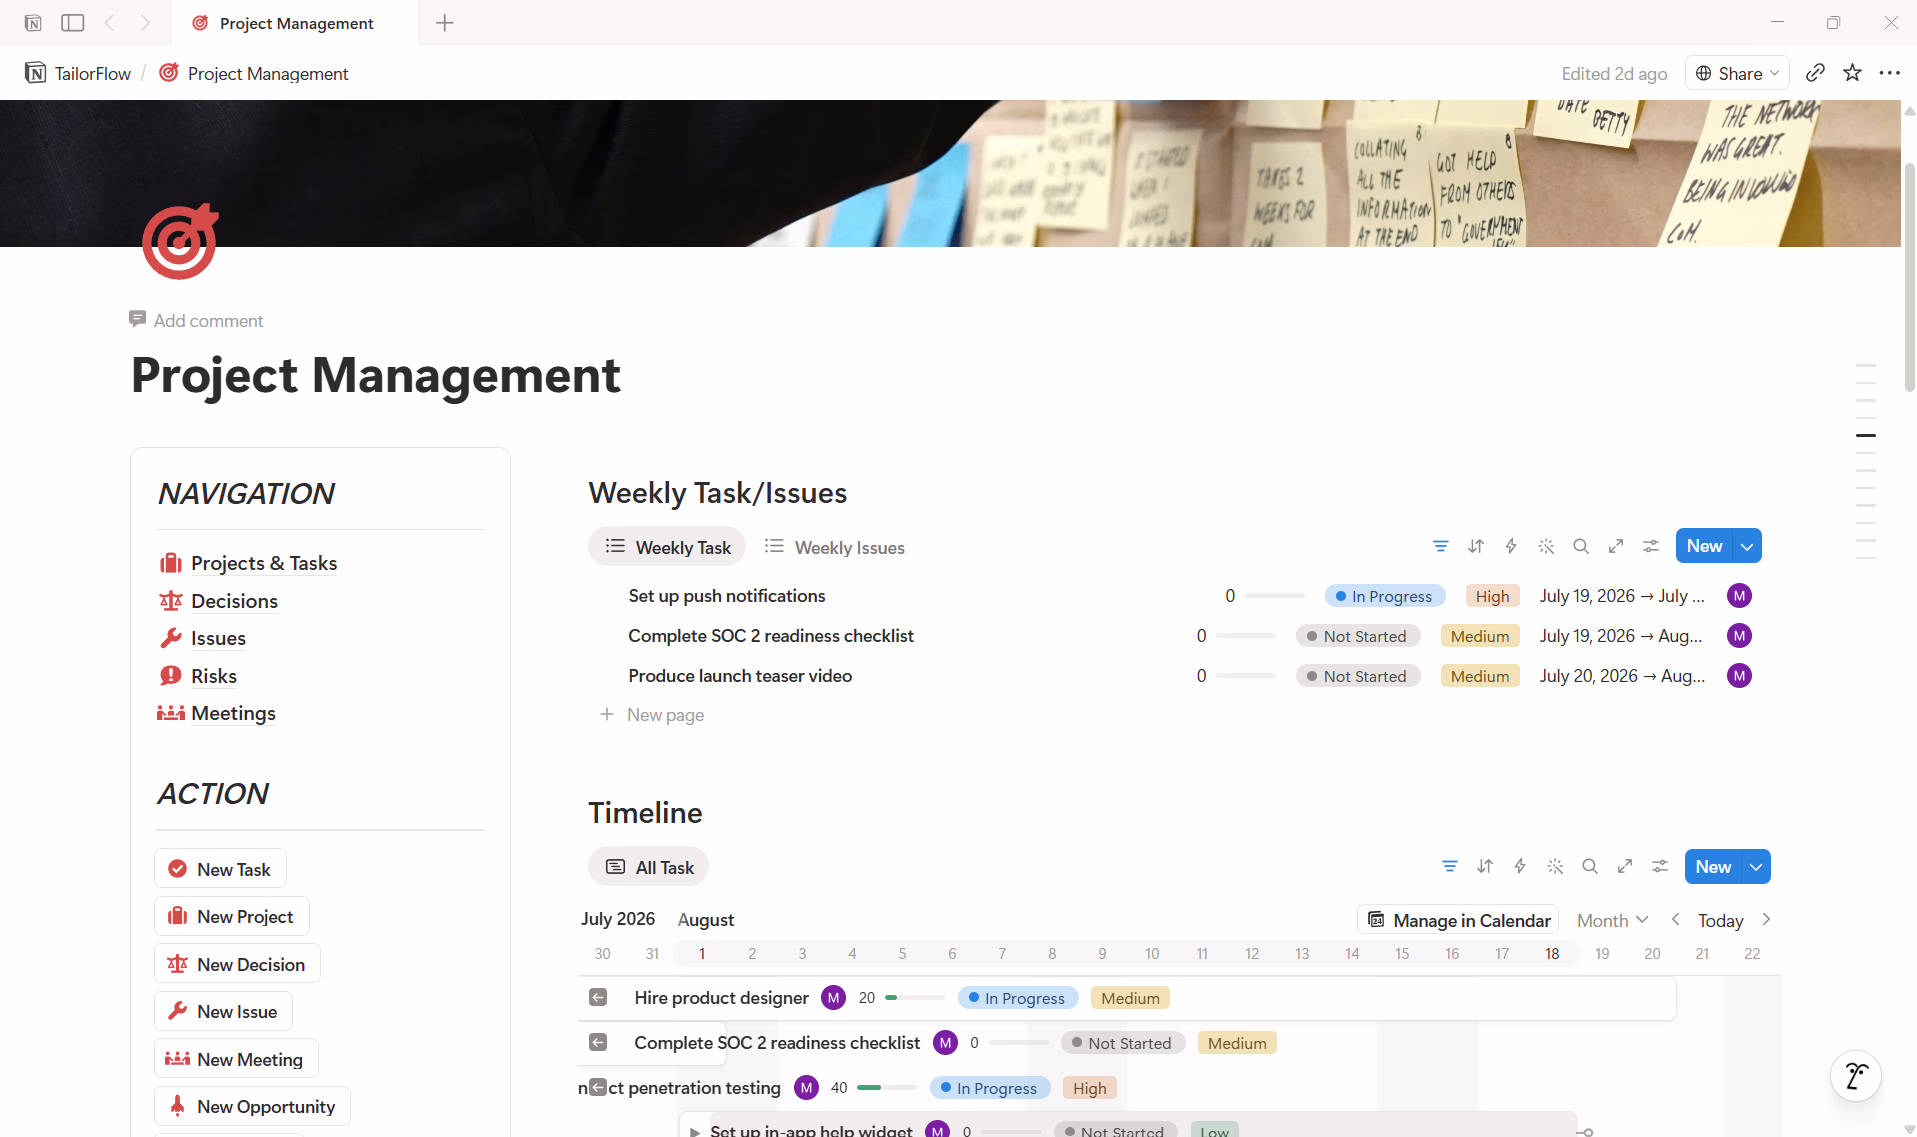Viewport: 1917px width, 1137px height.
Task: Create new Weekly Task with New button
Action: [x=1704, y=546]
